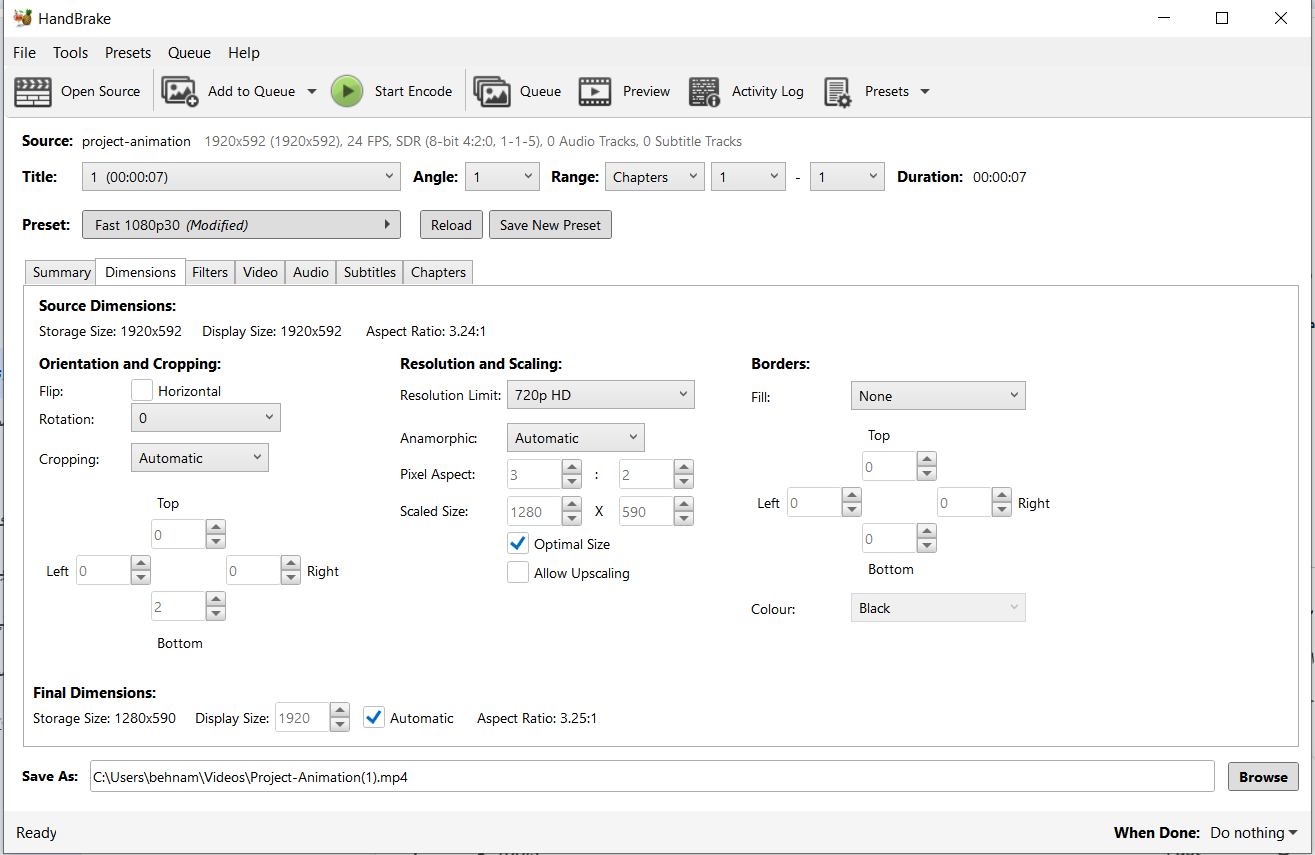Open the Queue menu in menu bar
The image size is (1315, 855).
click(189, 53)
